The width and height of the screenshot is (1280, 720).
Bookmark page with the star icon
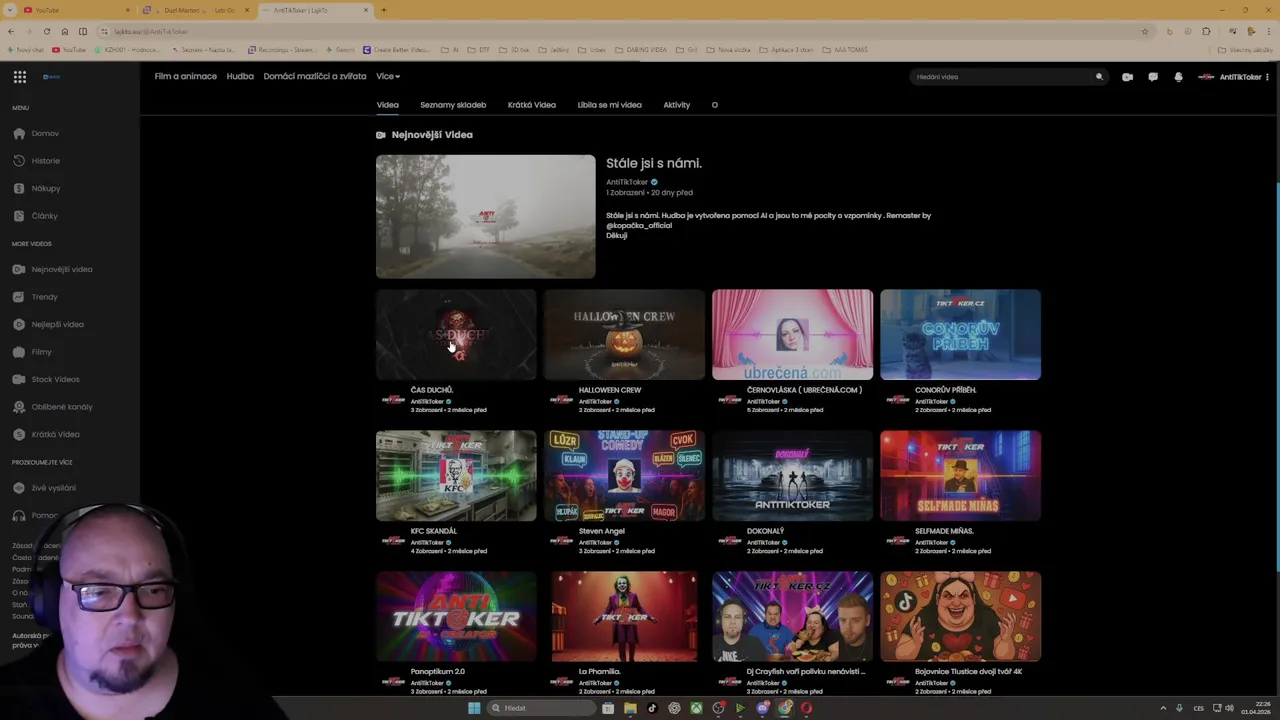(x=1145, y=31)
